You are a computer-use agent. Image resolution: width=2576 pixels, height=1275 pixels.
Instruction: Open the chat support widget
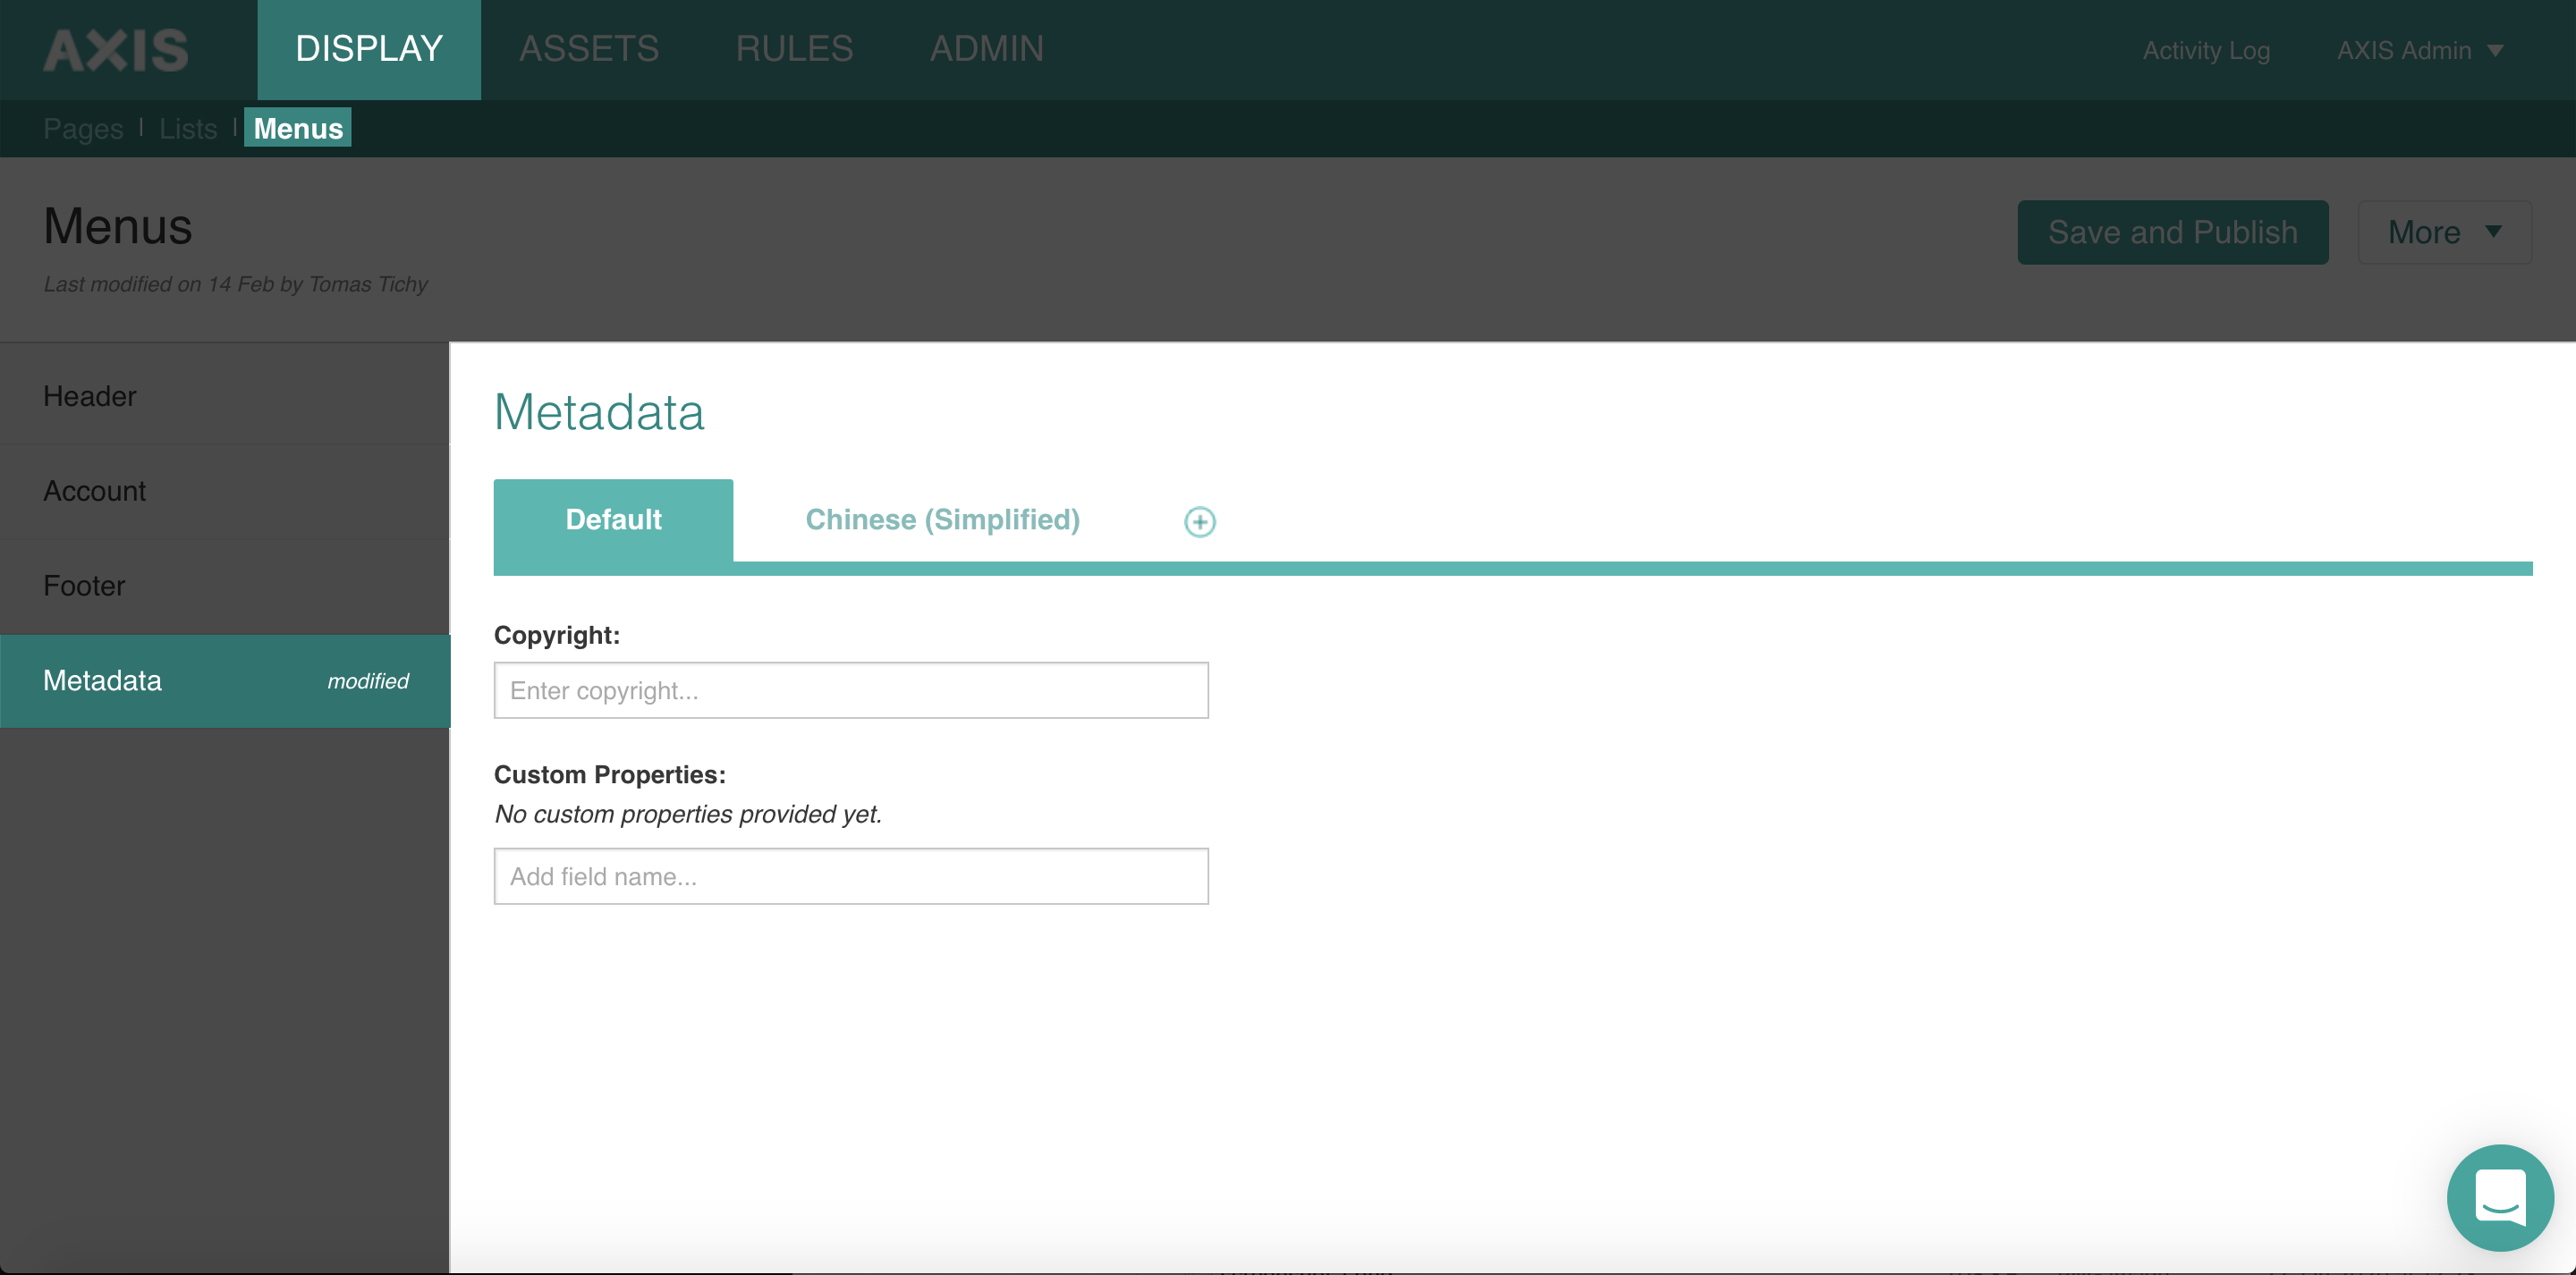pyautogui.click(x=2500, y=1197)
